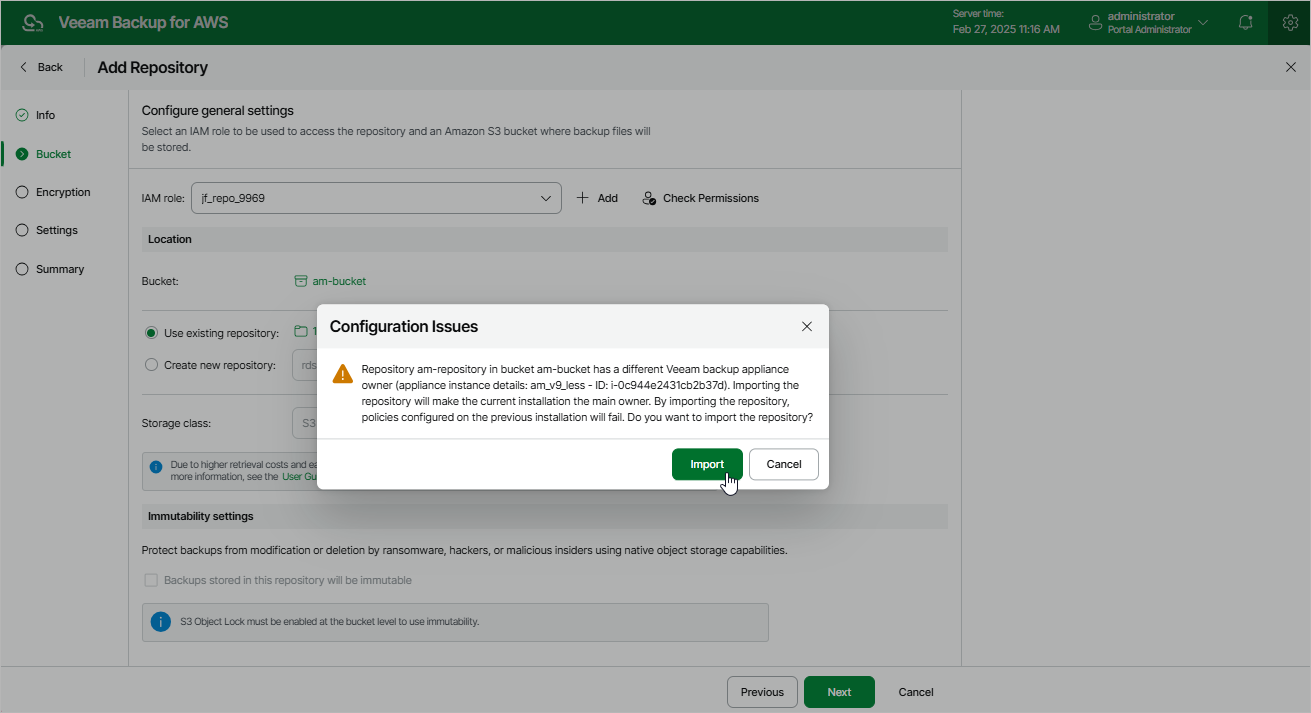Open the settings gear icon
This screenshot has width=1311, height=713.
(1289, 22)
